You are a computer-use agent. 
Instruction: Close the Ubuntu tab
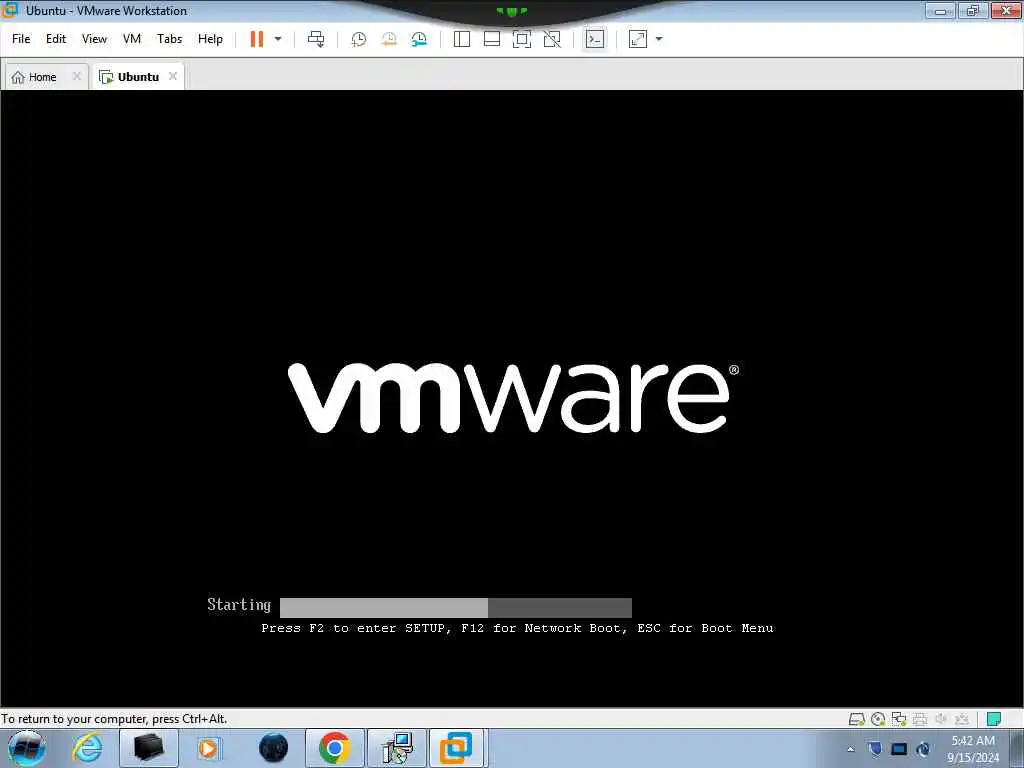(173, 76)
